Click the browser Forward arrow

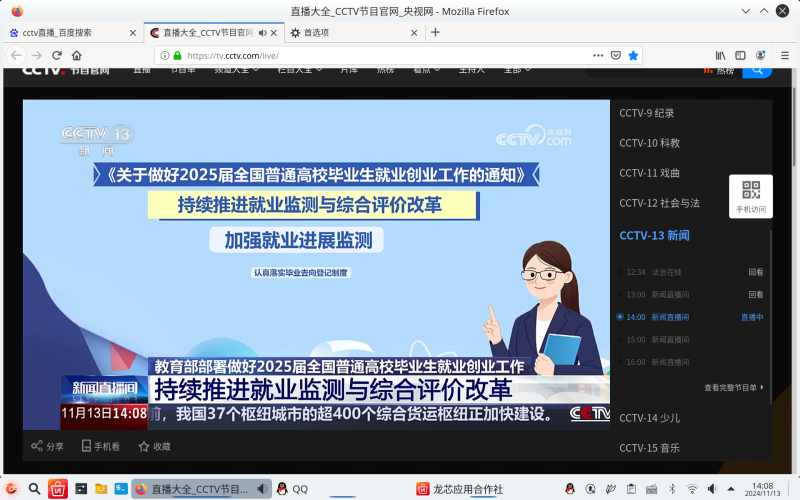click(x=37, y=55)
